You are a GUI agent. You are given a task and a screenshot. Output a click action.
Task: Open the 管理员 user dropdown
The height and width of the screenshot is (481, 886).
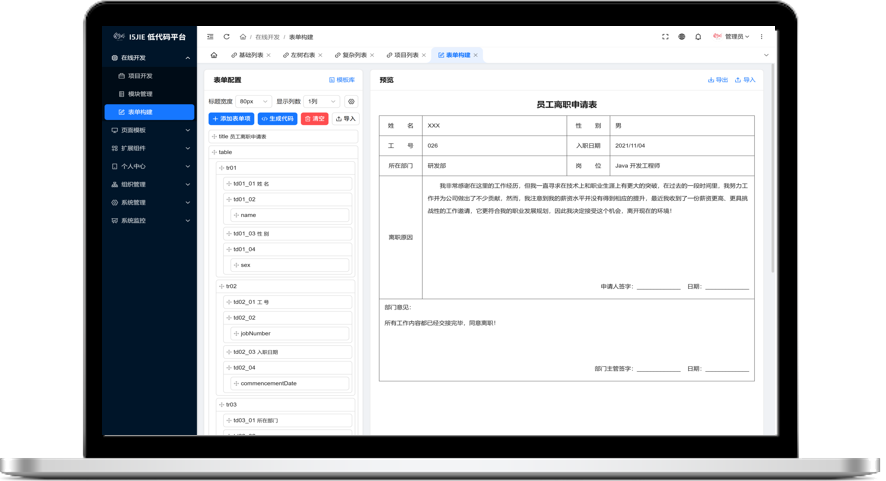click(731, 37)
